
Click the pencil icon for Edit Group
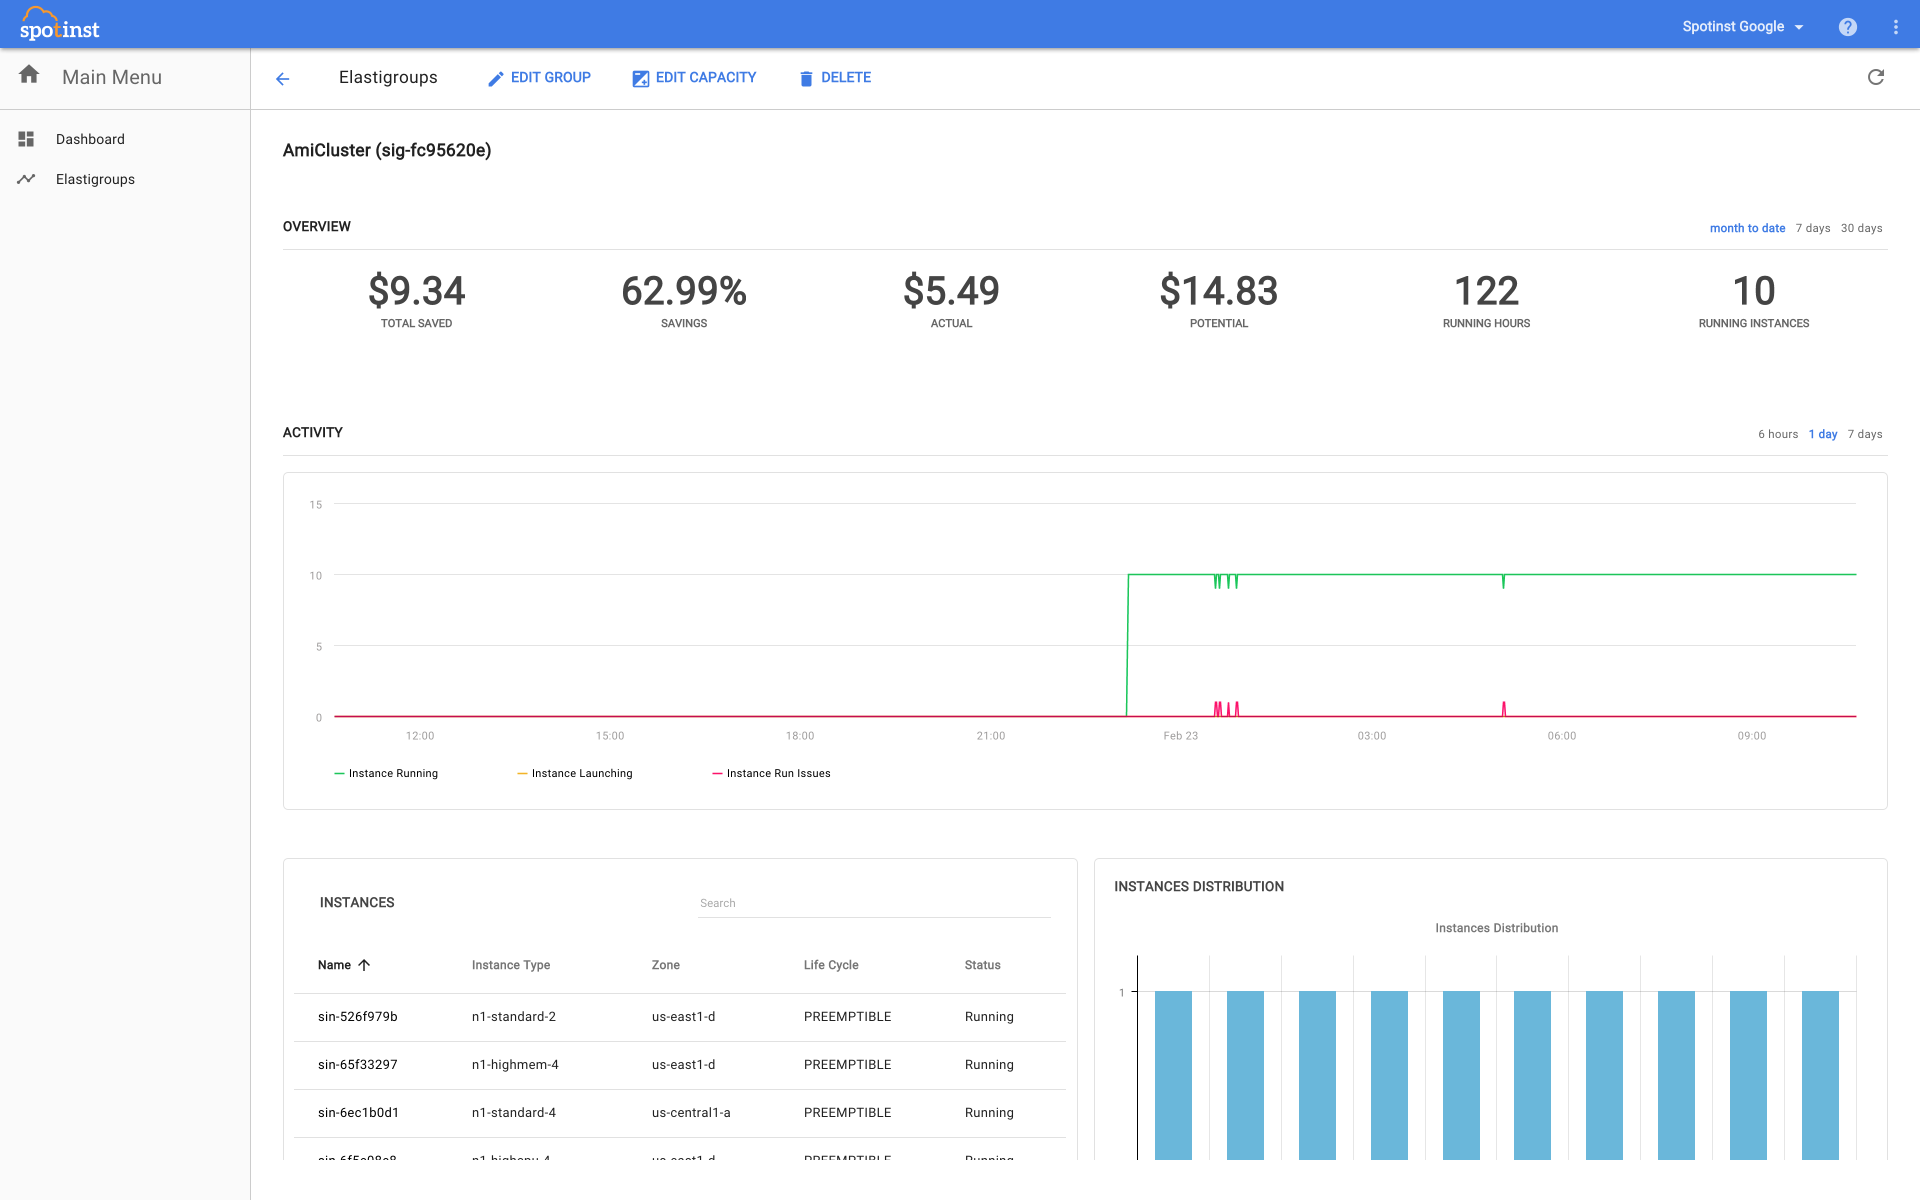tap(495, 79)
